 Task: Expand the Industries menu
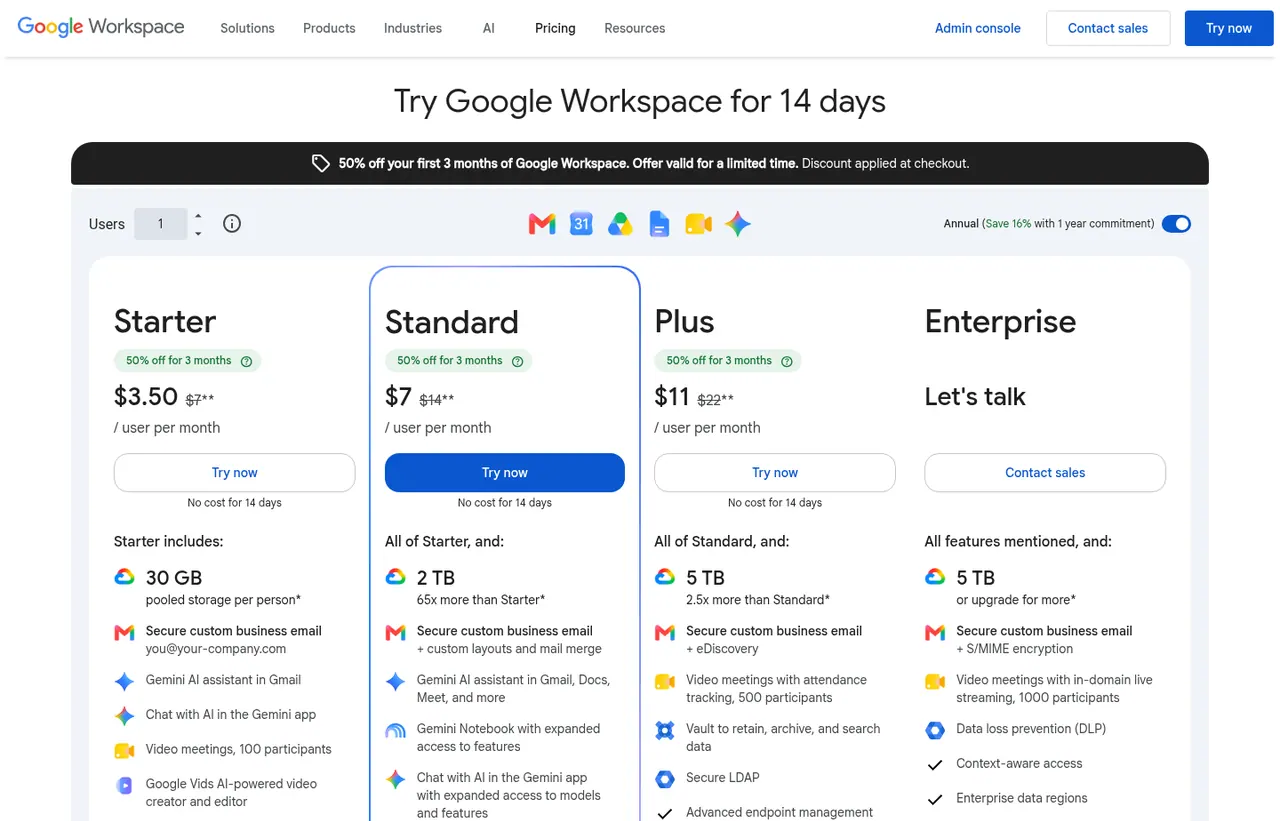coord(413,28)
